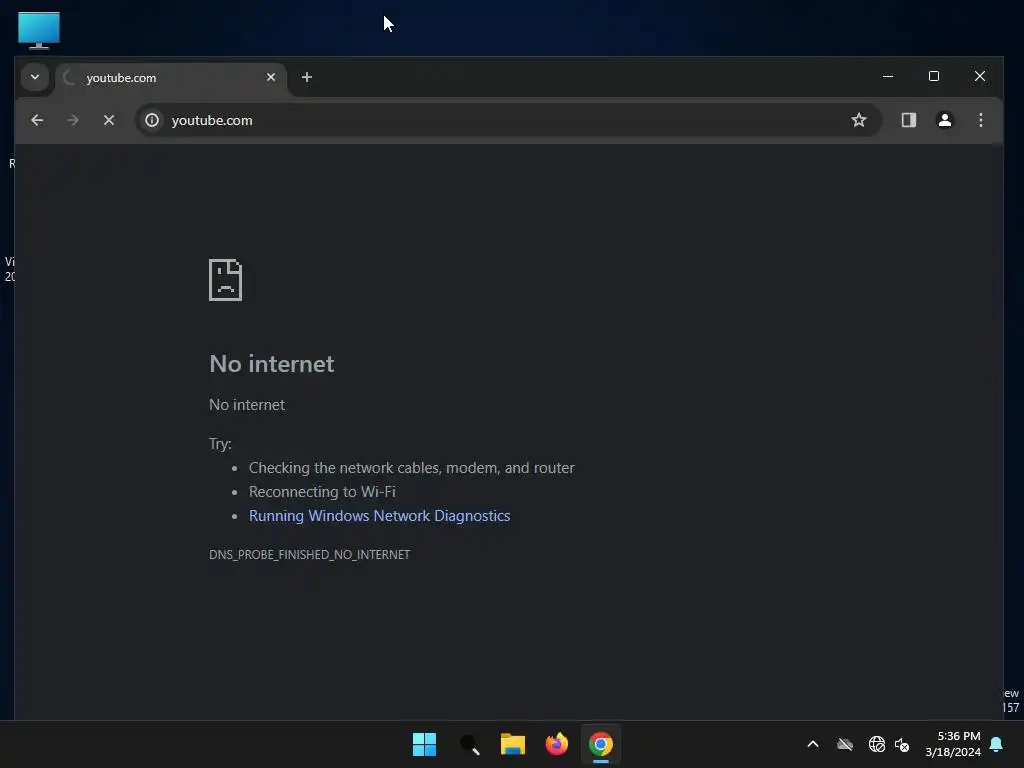This screenshot has height=768, width=1024.
Task: Maximize the Chrome window
Action: (x=934, y=76)
